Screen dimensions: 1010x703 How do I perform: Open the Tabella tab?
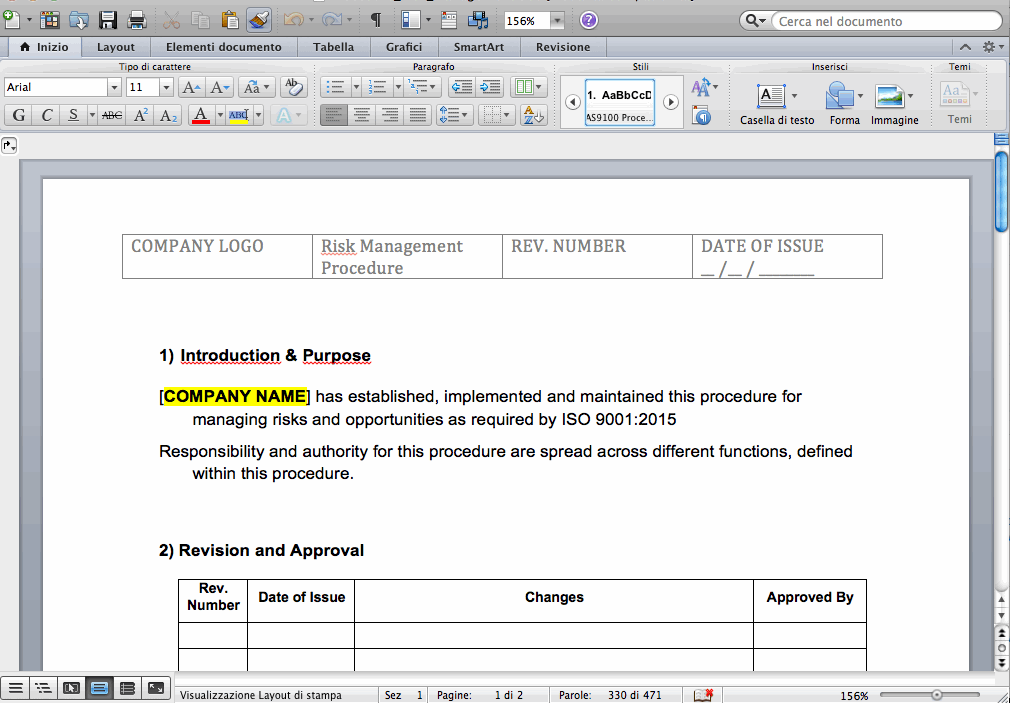click(x=334, y=47)
